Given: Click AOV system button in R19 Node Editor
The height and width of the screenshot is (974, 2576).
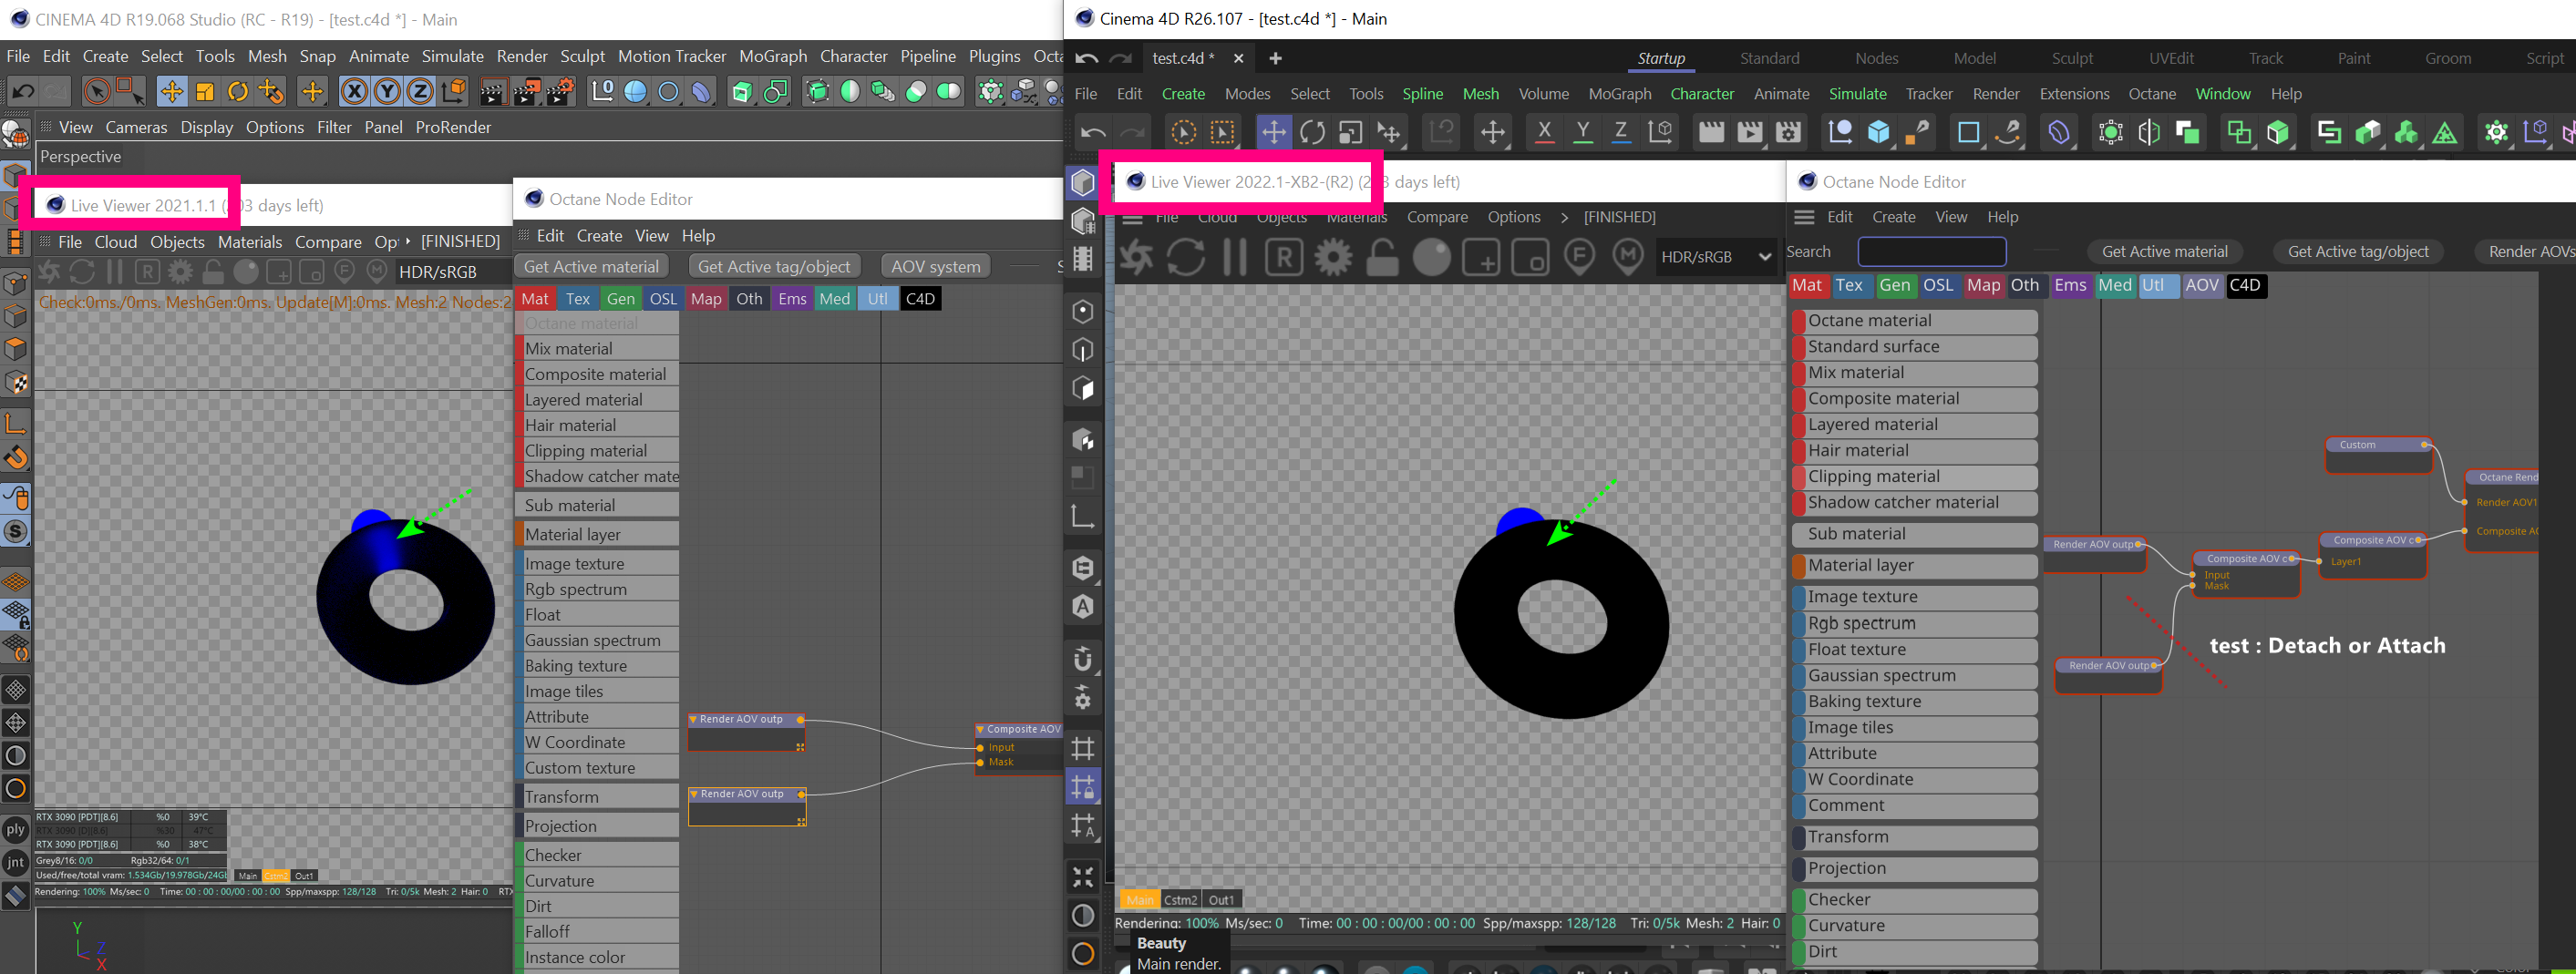Looking at the screenshot, I should pyautogui.click(x=935, y=267).
